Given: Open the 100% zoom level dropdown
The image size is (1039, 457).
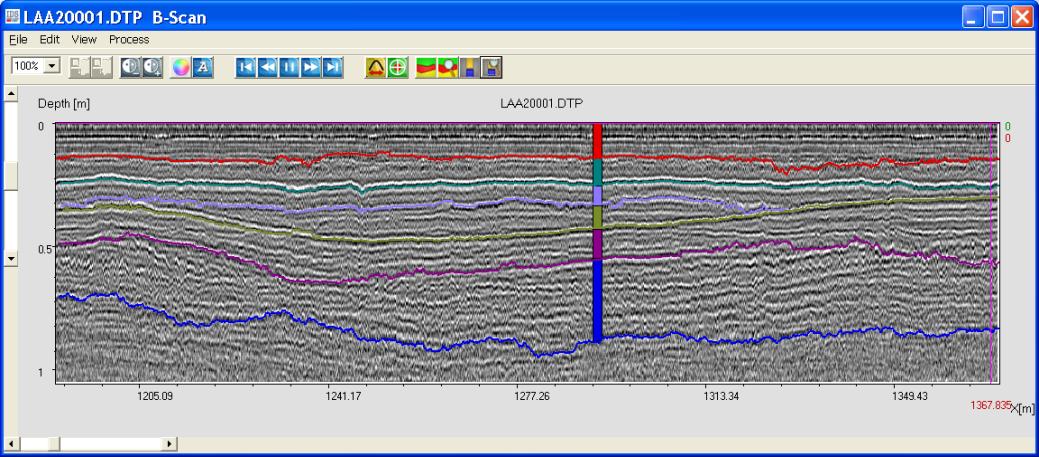Looking at the screenshot, I should point(53,66).
